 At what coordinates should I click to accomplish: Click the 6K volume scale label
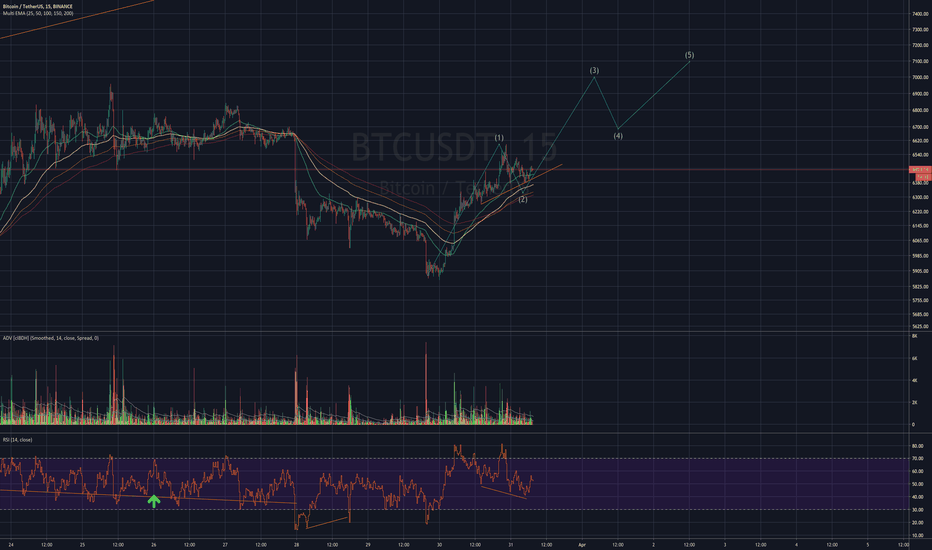click(914, 359)
